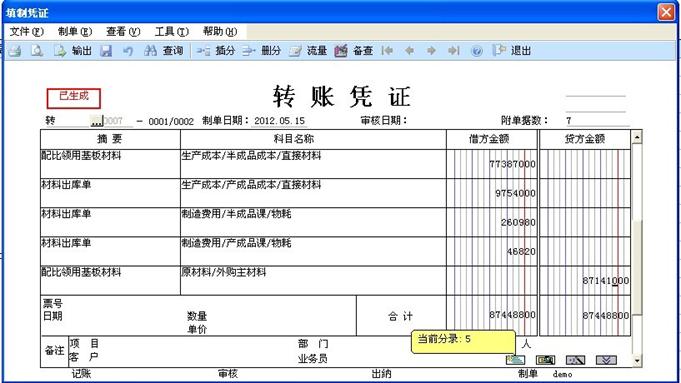Click the 制单日期 date field
The height and width of the screenshot is (383, 681).
tap(279, 121)
